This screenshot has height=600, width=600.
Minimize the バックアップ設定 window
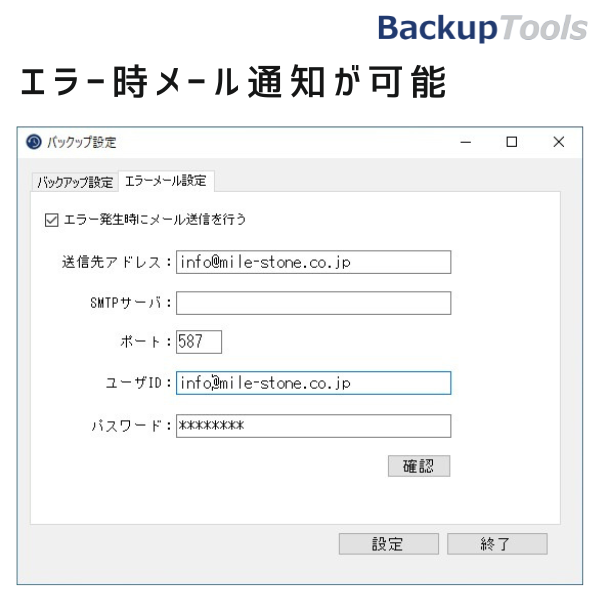[466, 142]
